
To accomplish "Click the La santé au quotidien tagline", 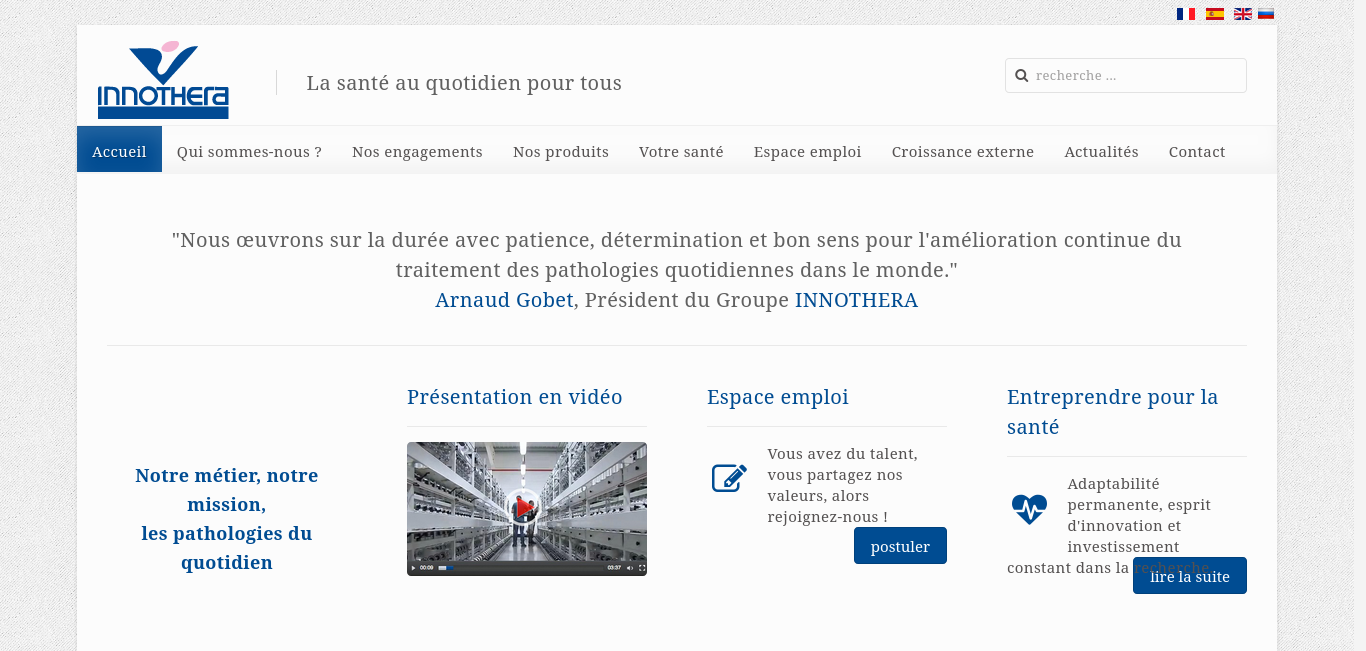I will 464,83.
